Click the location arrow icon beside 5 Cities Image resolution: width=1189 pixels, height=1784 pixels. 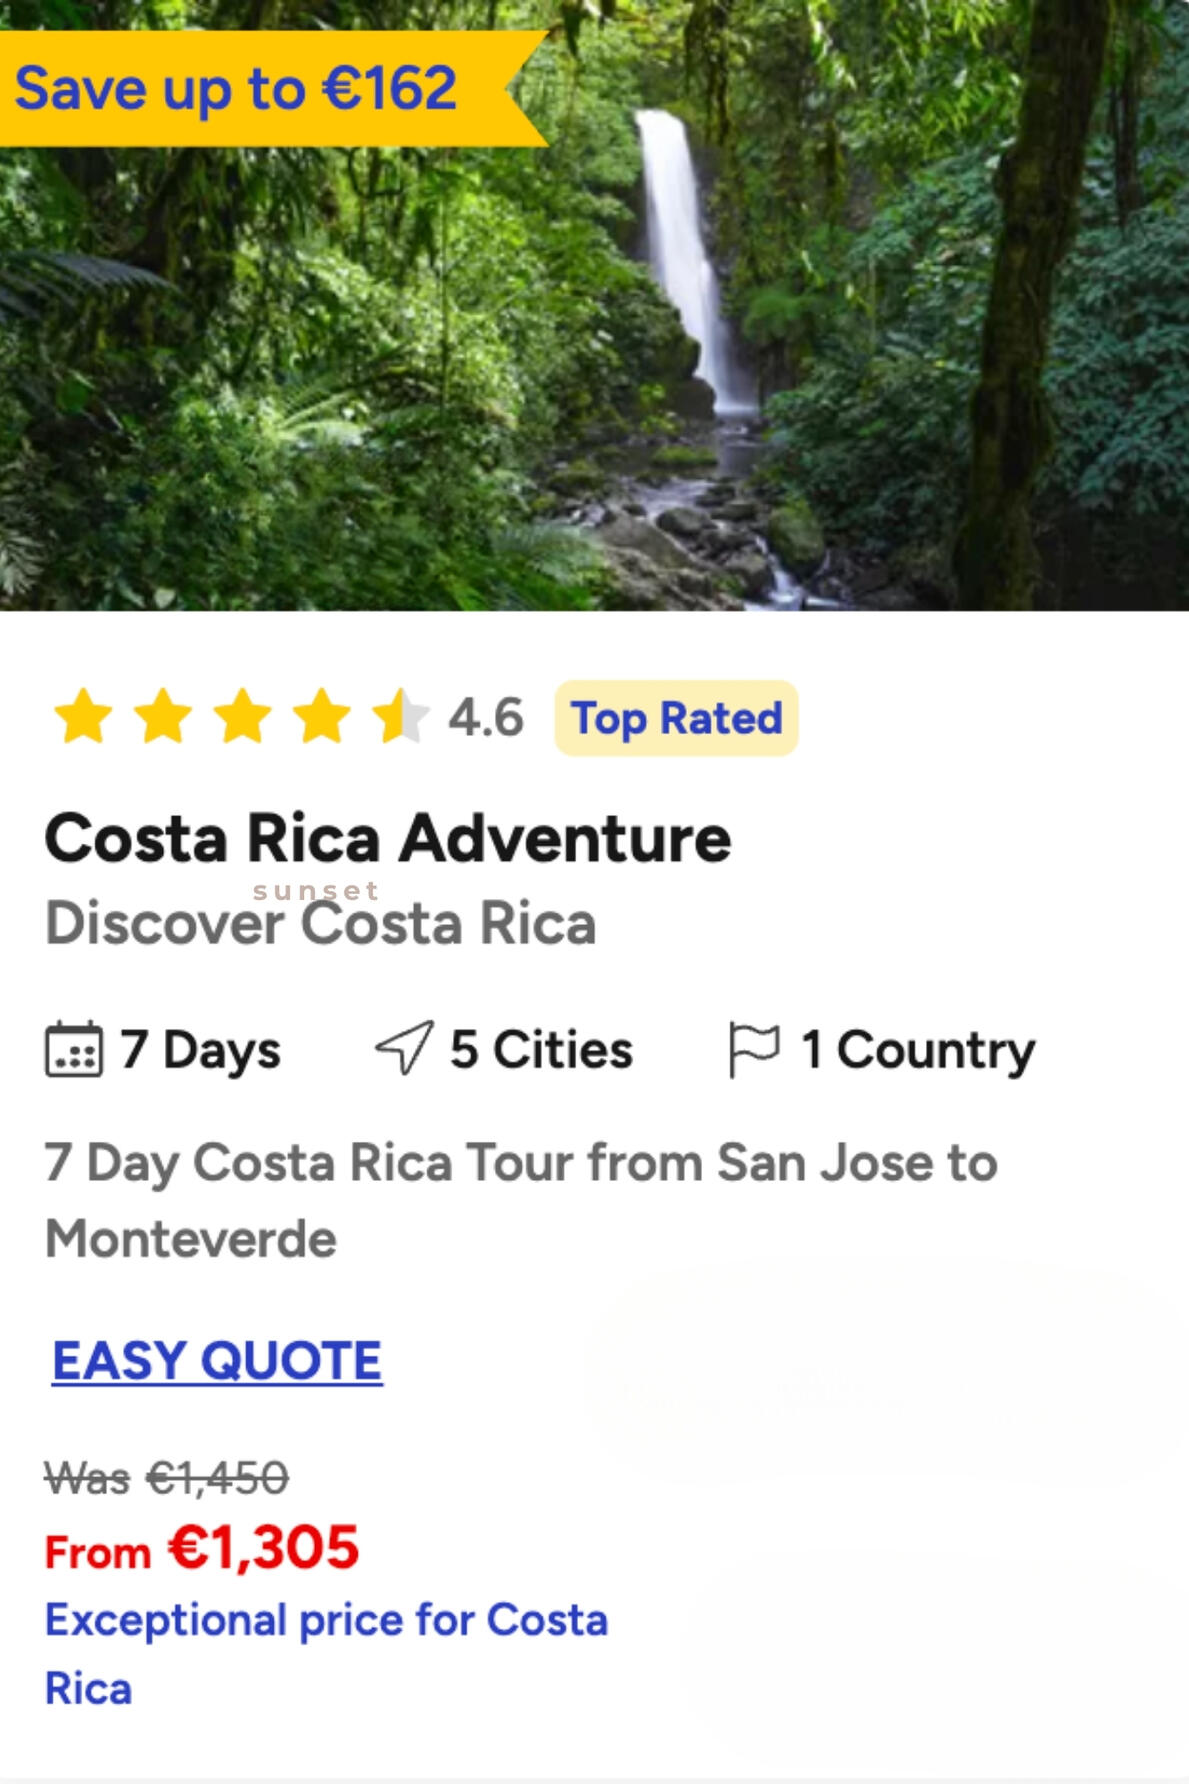click(x=404, y=1048)
